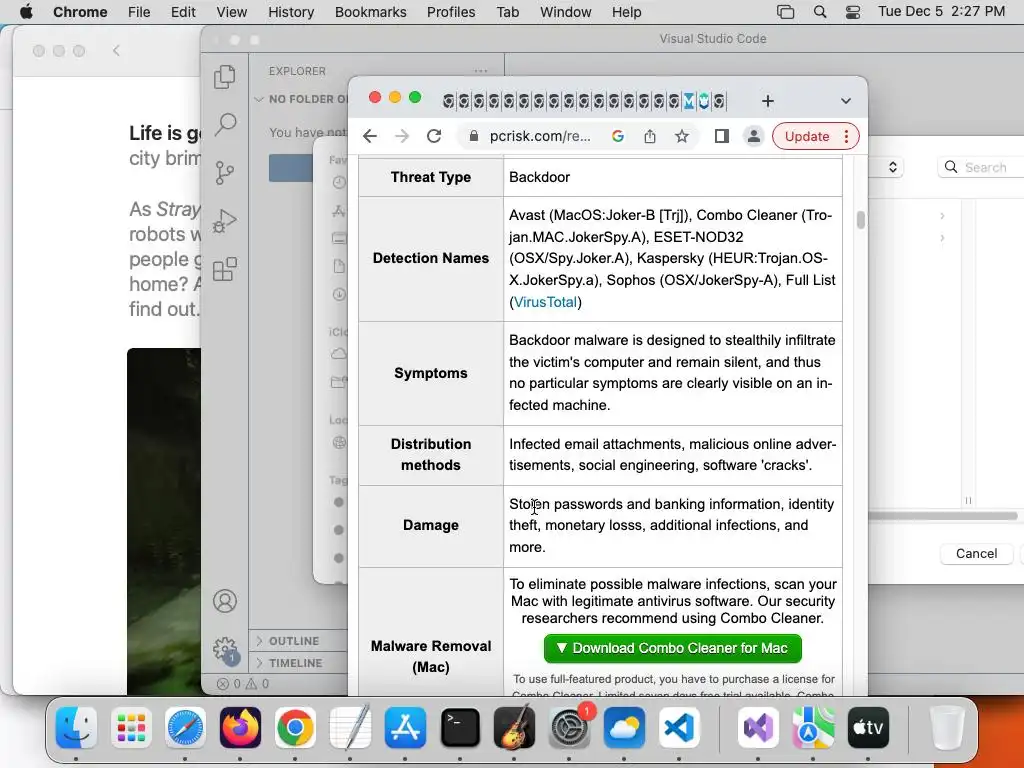
Task: Open the Bookmarks menu
Action: (370, 12)
